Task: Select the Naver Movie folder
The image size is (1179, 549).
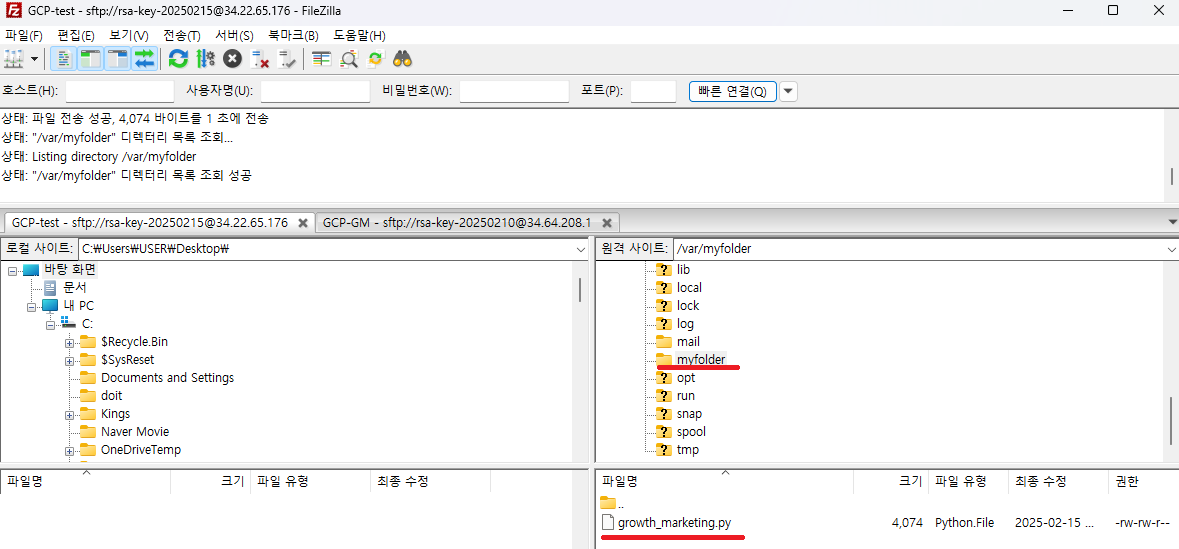Action: pos(135,432)
